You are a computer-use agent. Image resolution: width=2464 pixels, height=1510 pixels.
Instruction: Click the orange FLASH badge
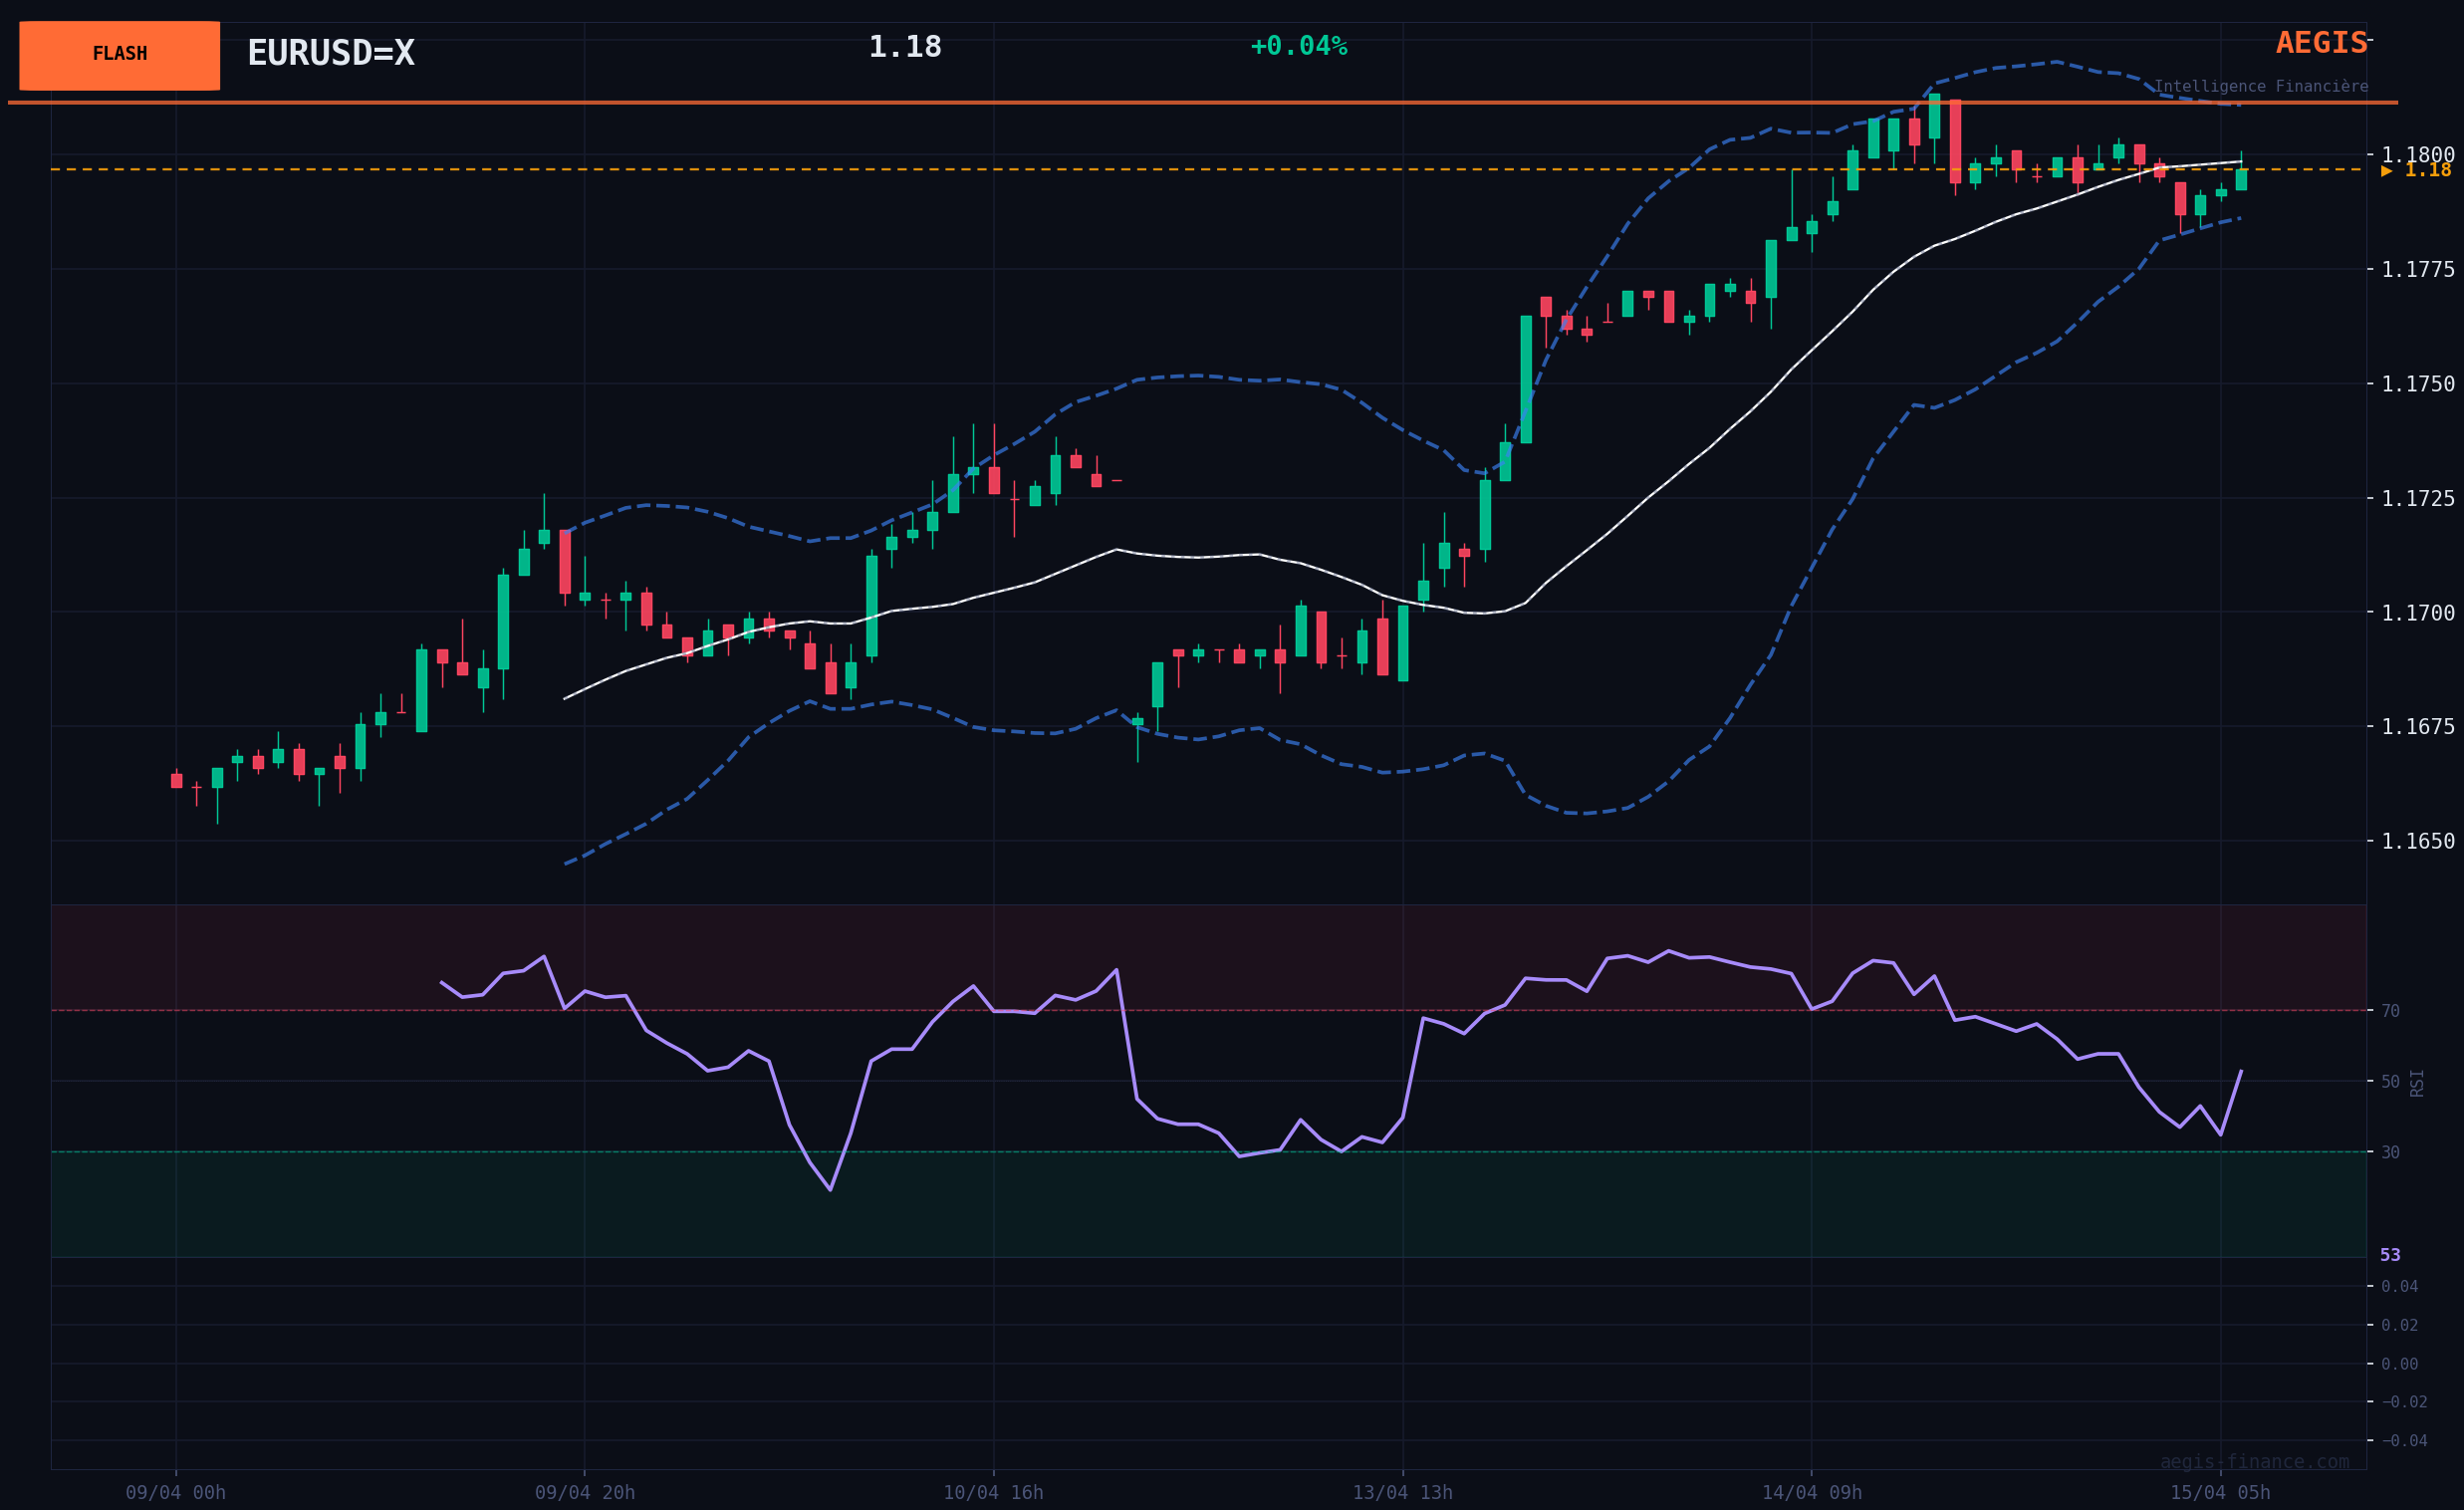pyautogui.click(x=119, y=55)
